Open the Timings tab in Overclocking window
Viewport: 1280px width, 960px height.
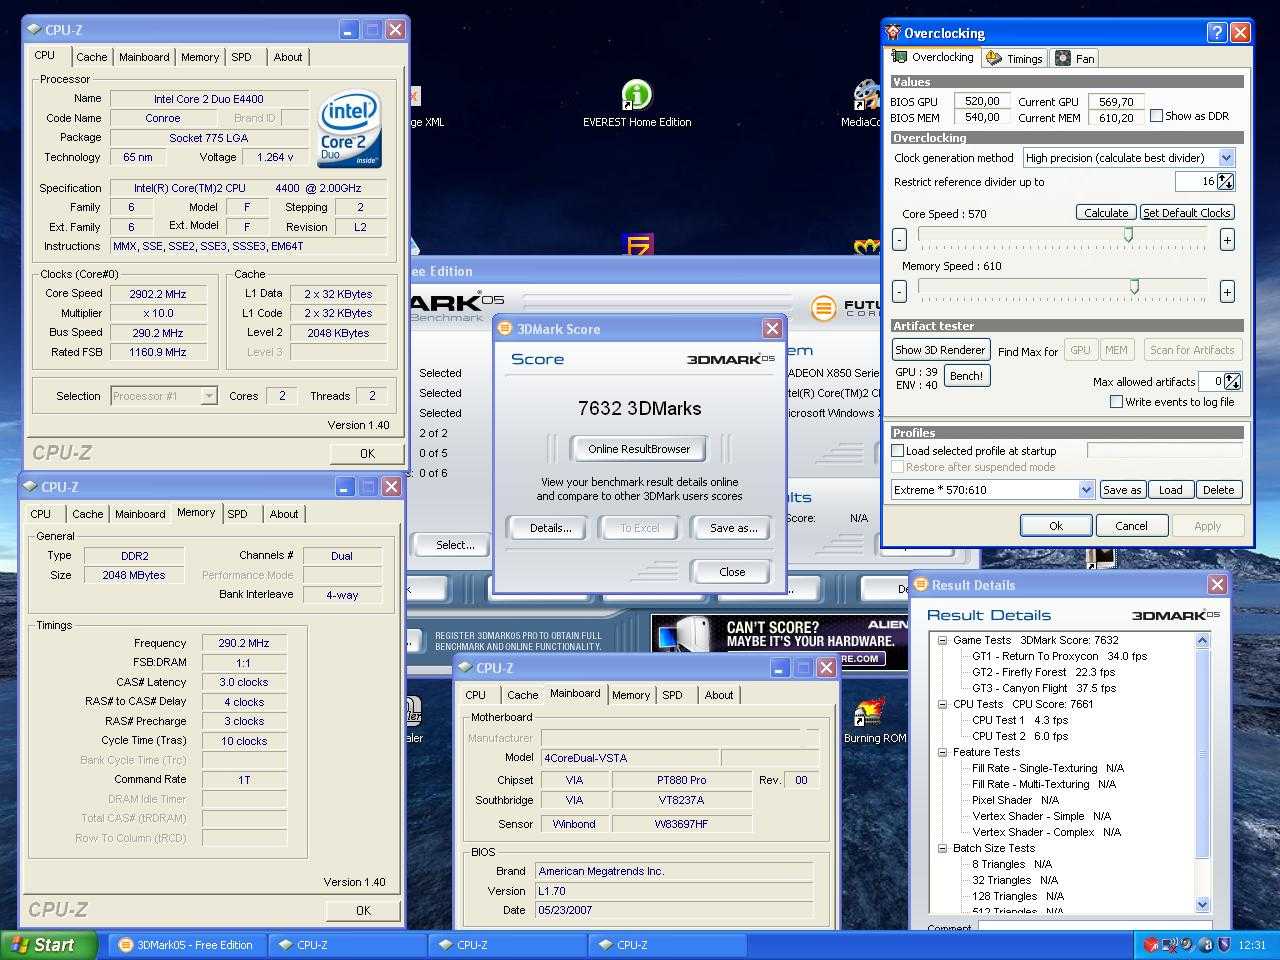(1014, 58)
